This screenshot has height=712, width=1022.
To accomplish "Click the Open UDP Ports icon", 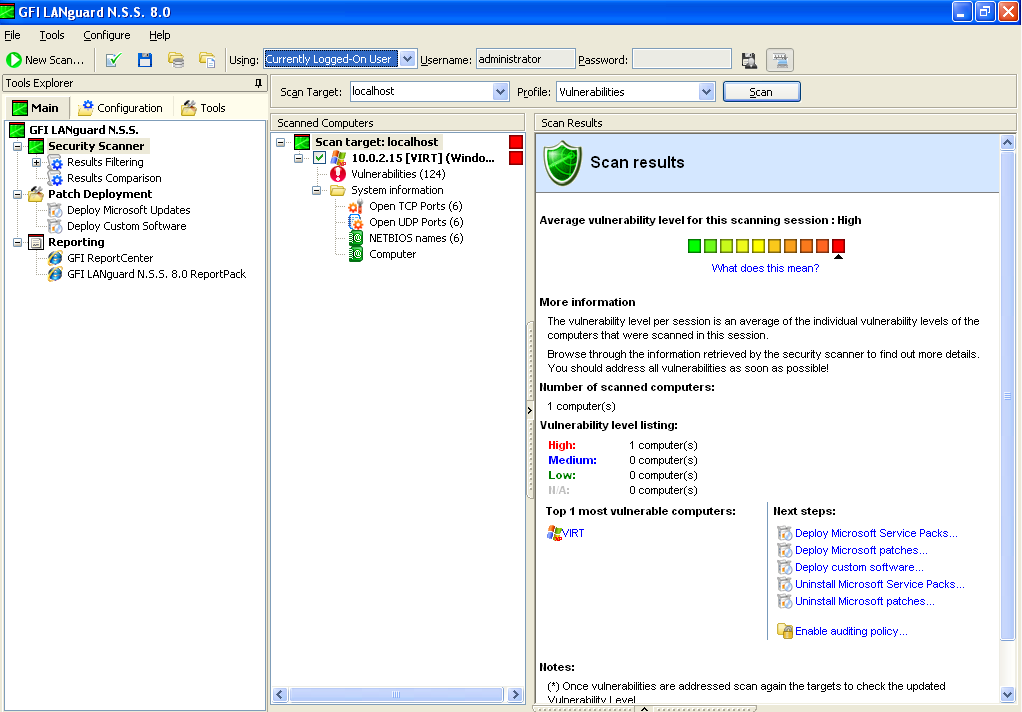I will [x=355, y=222].
